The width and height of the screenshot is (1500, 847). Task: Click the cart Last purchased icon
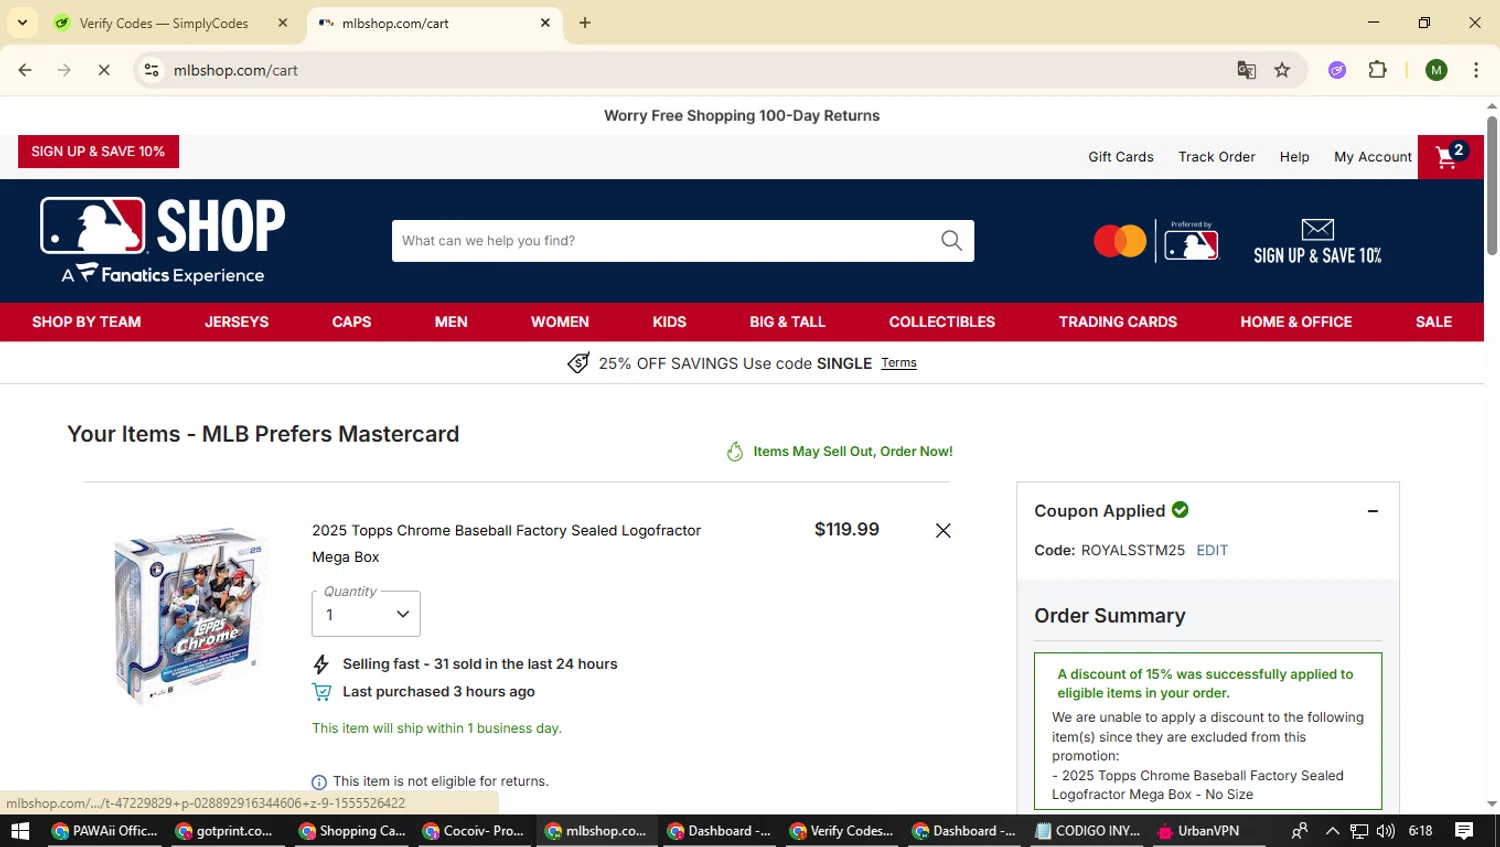[x=321, y=692]
